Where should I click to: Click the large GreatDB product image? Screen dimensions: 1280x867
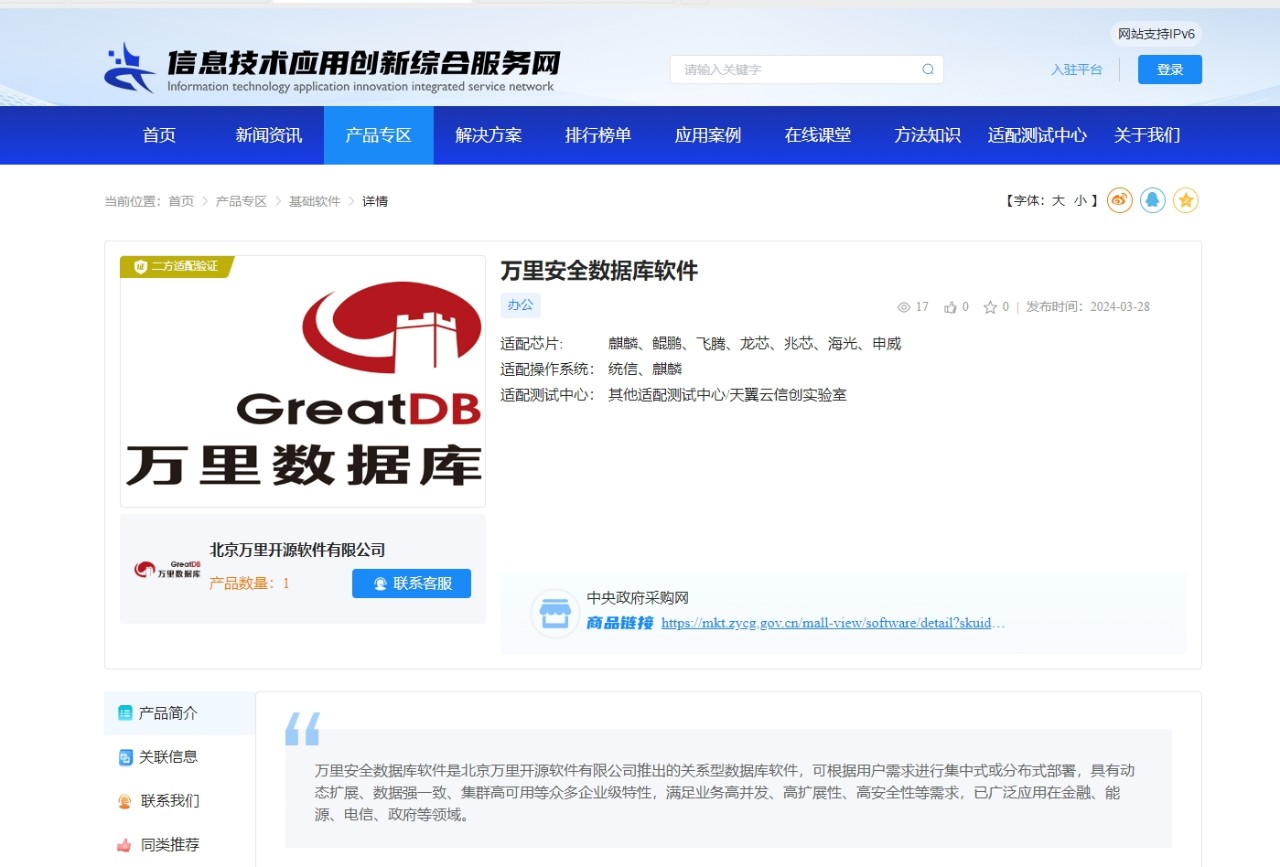[x=303, y=381]
